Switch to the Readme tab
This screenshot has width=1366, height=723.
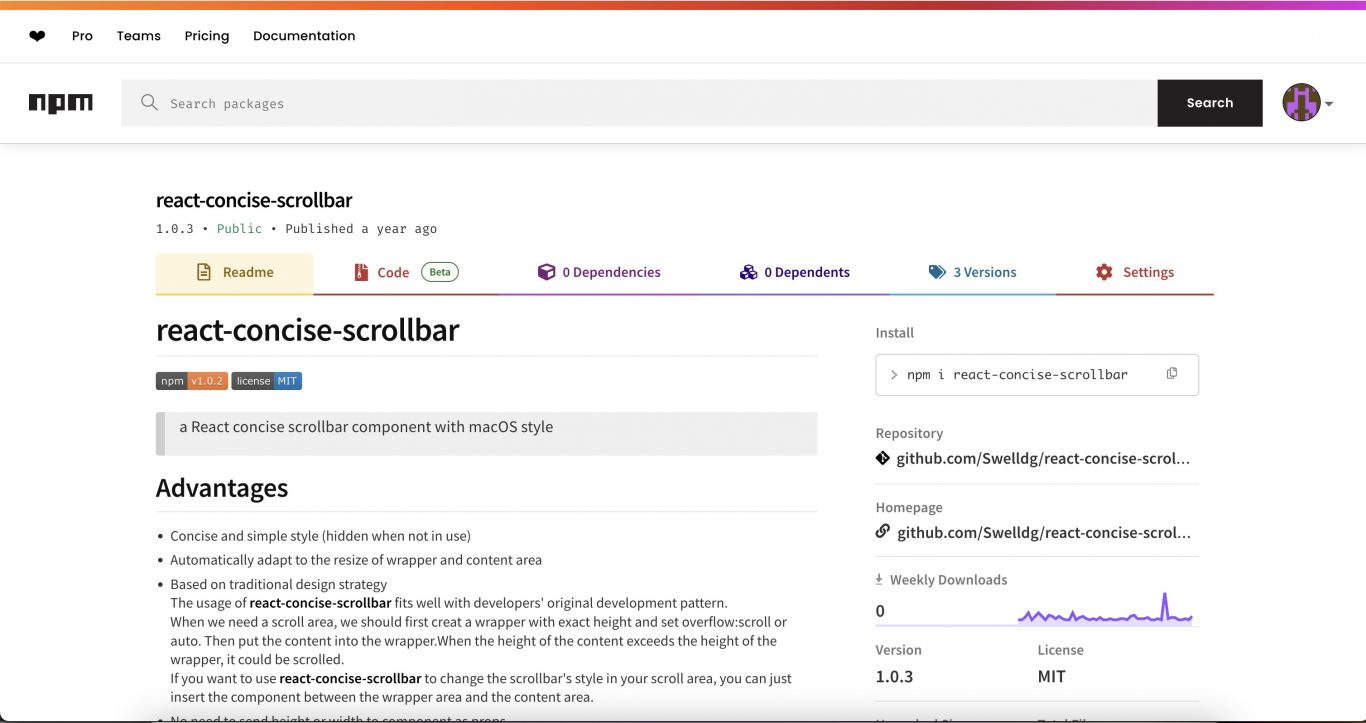coord(234,273)
